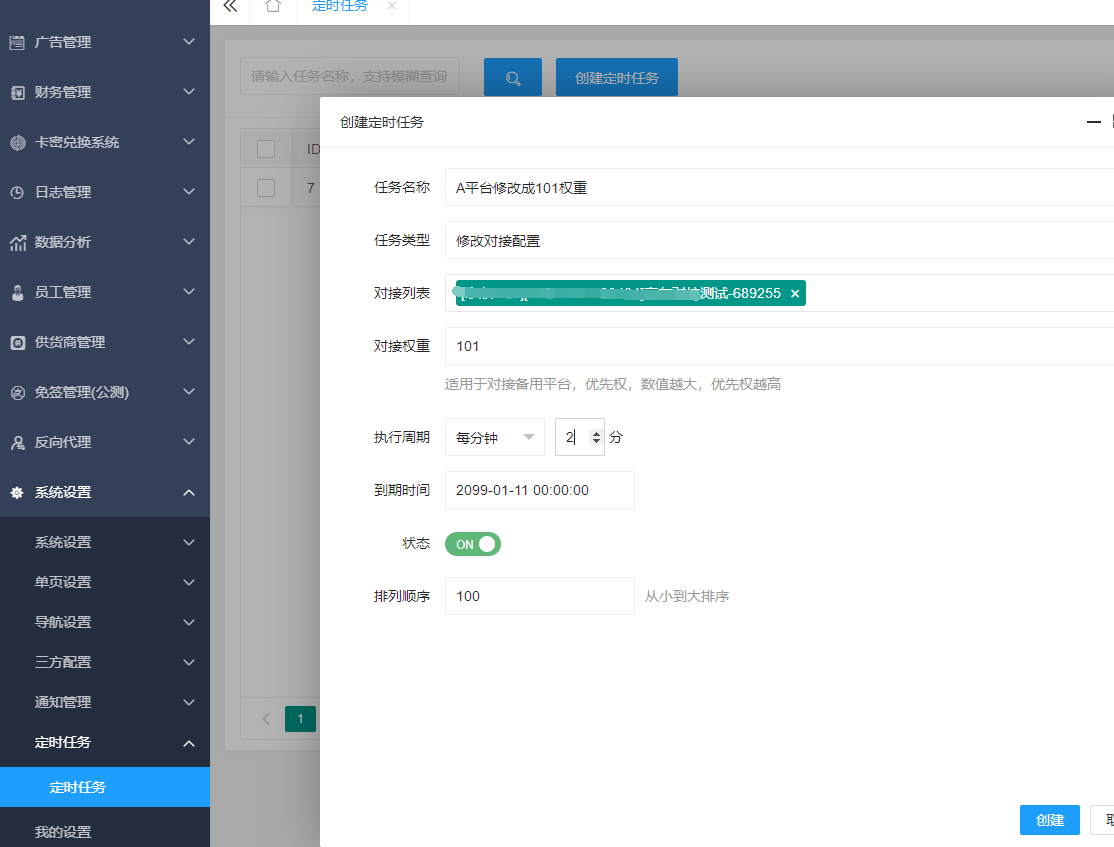Click the 创建 button
Viewport: 1114px width, 847px height.
(1049, 820)
